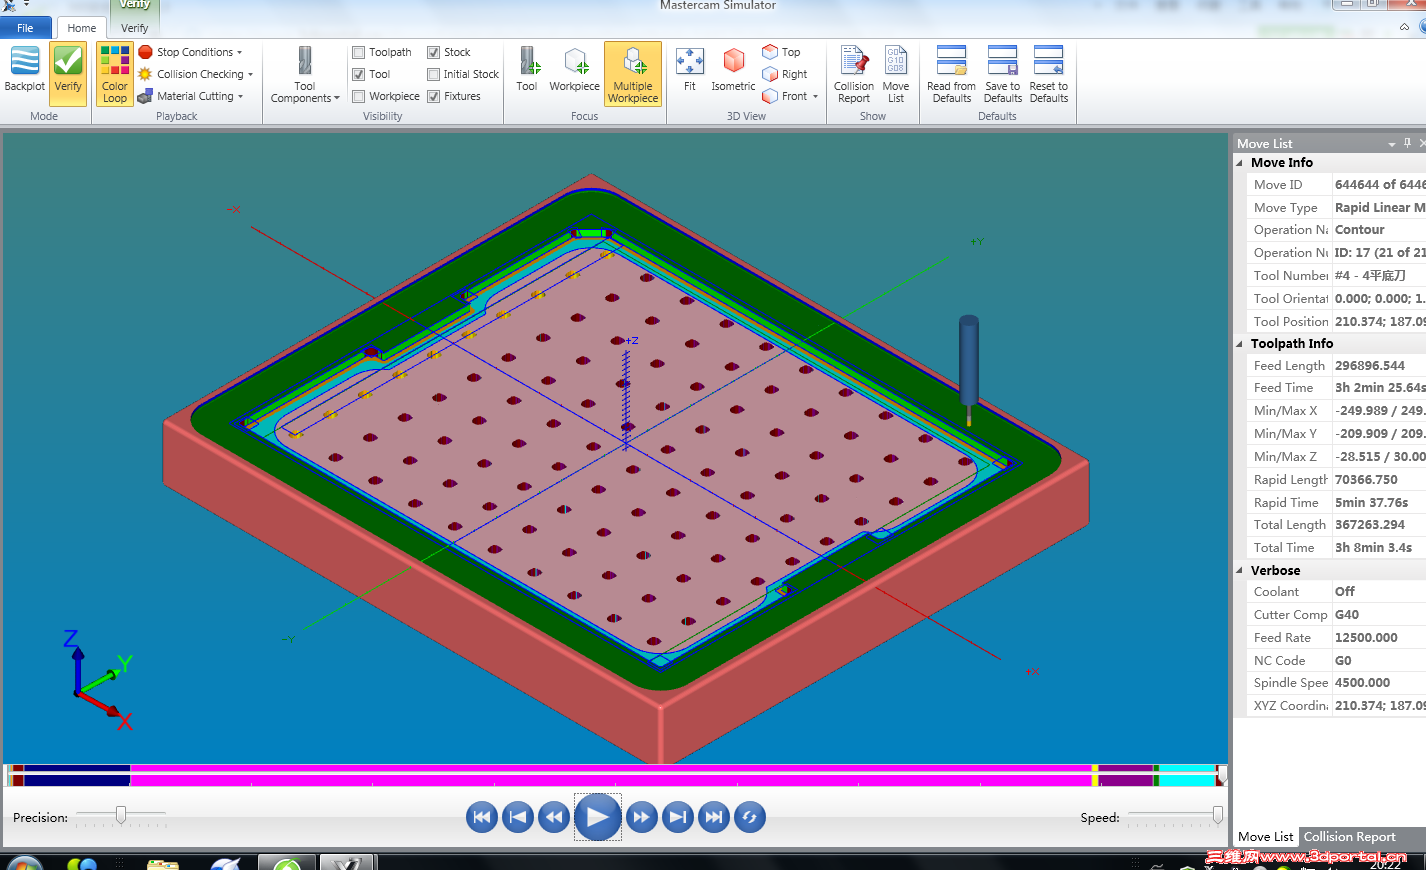Show the Collision Report panel from ribbon
The height and width of the screenshot is (870, 1426).
coord(854,74)
